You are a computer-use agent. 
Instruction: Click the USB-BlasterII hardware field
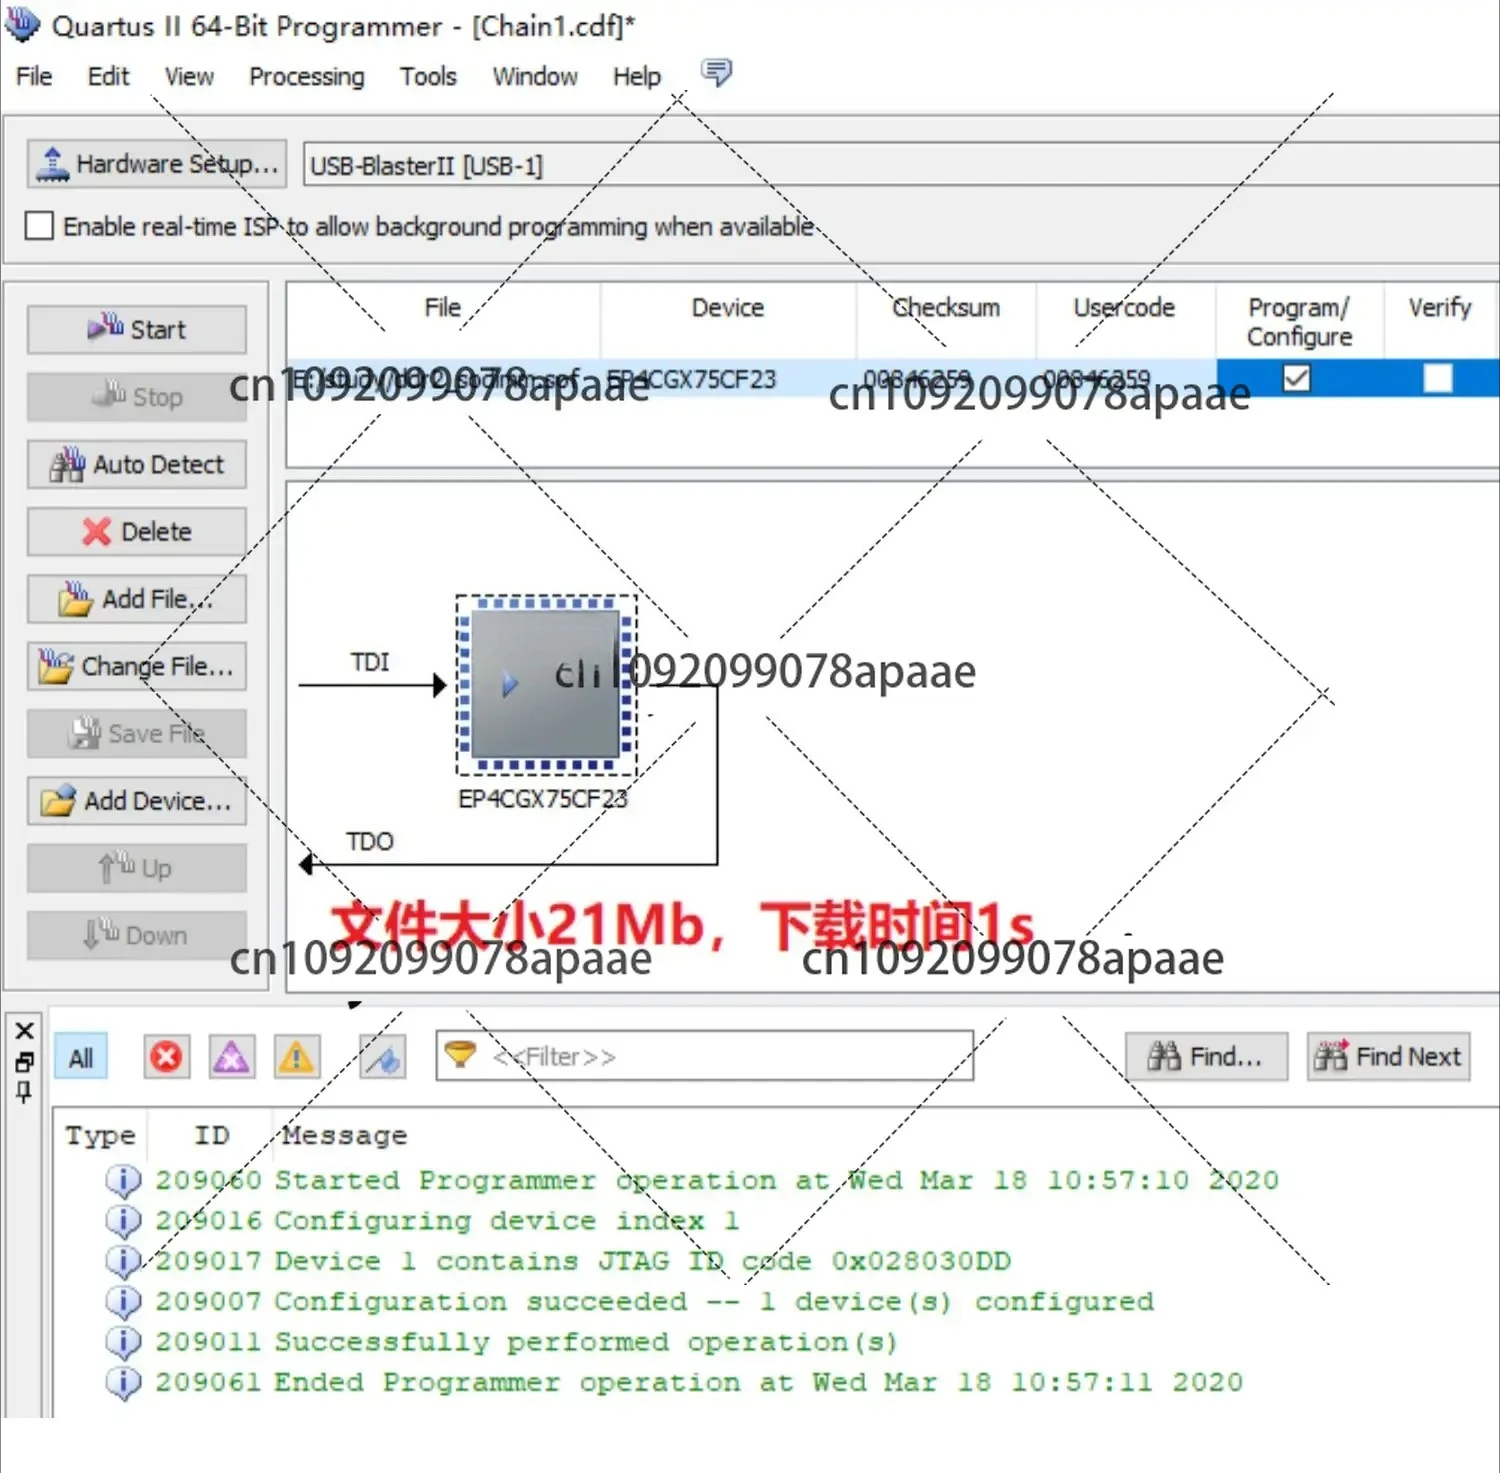900,165
